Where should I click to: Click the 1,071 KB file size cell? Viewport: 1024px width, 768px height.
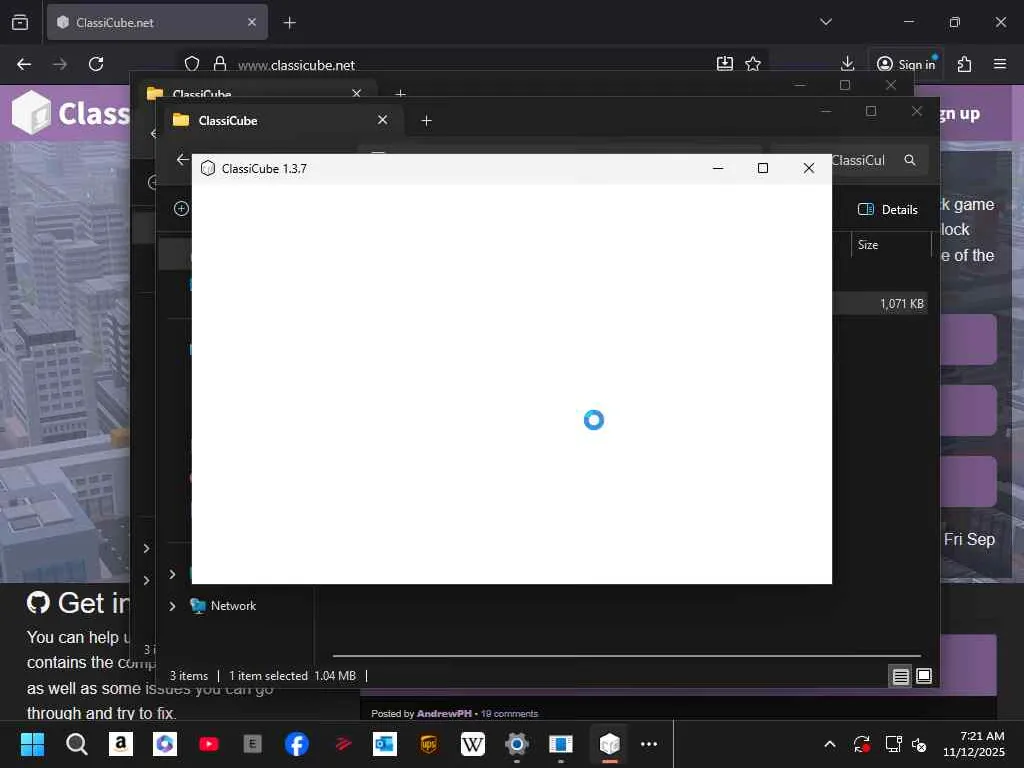901,304
